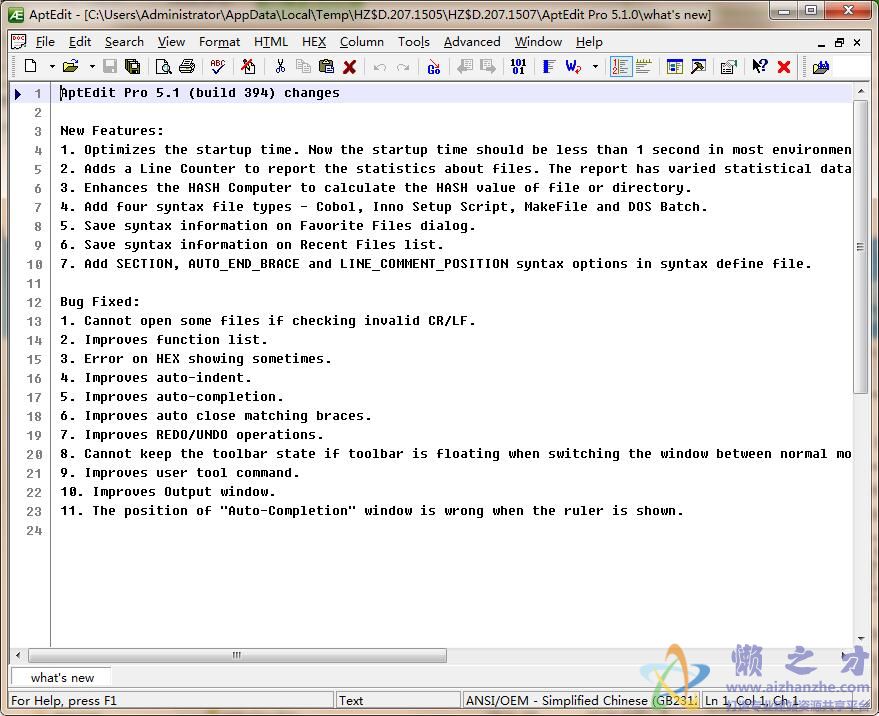
Task: Click the Save All icon
Action: tap(132, 67)
